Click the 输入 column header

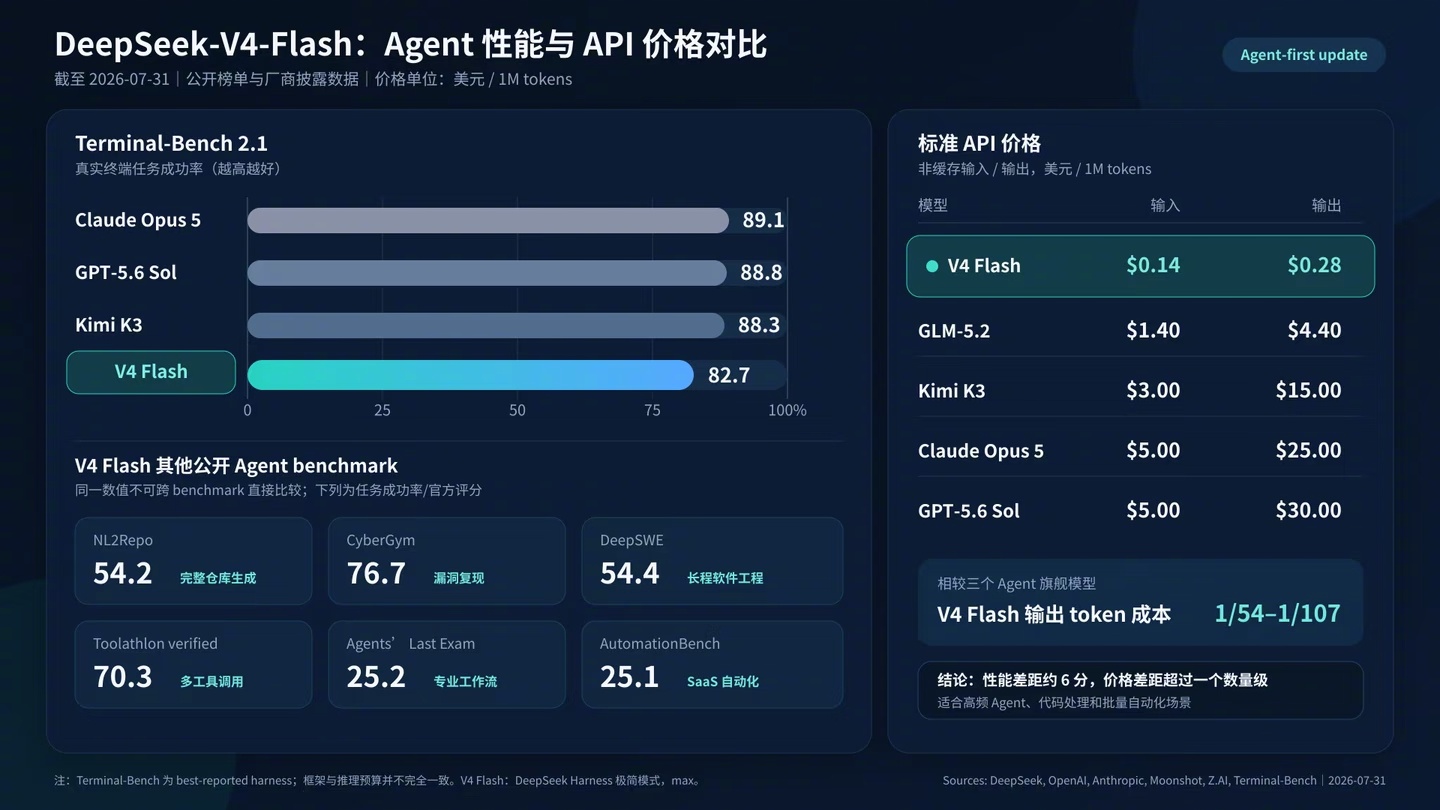1165,205
